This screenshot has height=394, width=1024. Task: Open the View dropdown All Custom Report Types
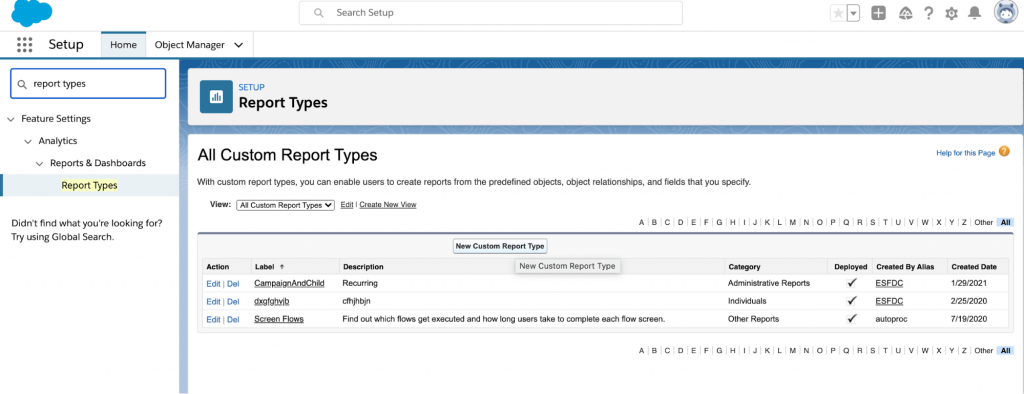285,205
